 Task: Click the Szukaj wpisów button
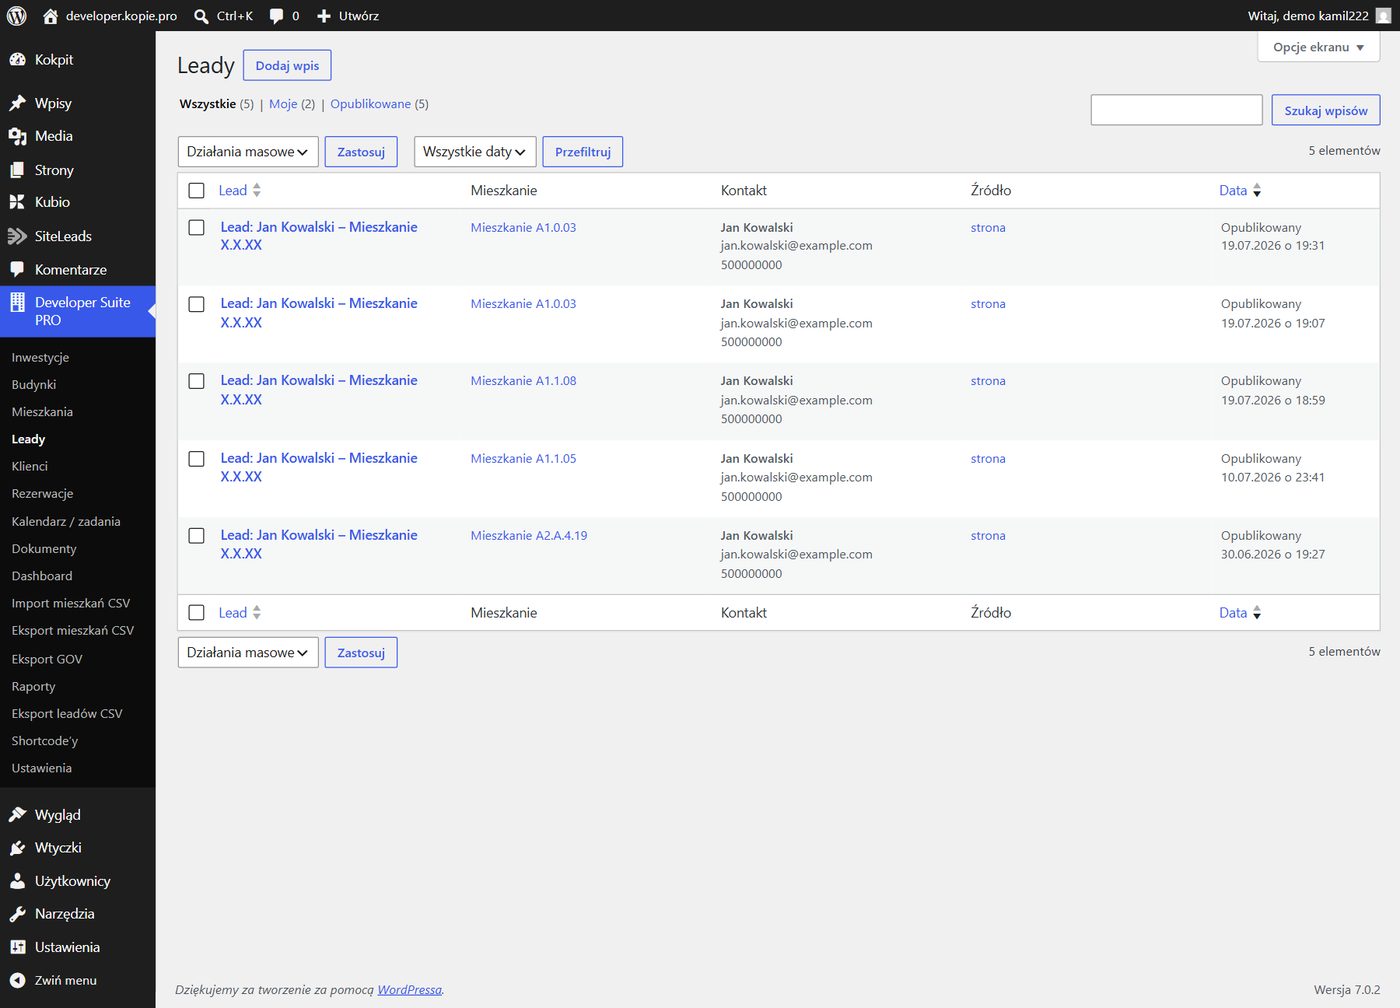1326,110
